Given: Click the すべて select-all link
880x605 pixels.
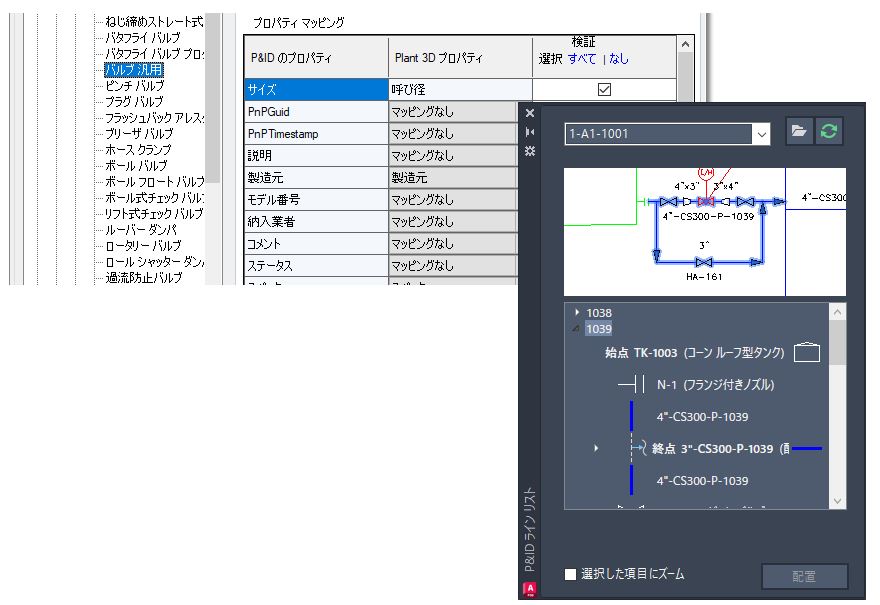Looking at the screenshot, I should [582, 59].
